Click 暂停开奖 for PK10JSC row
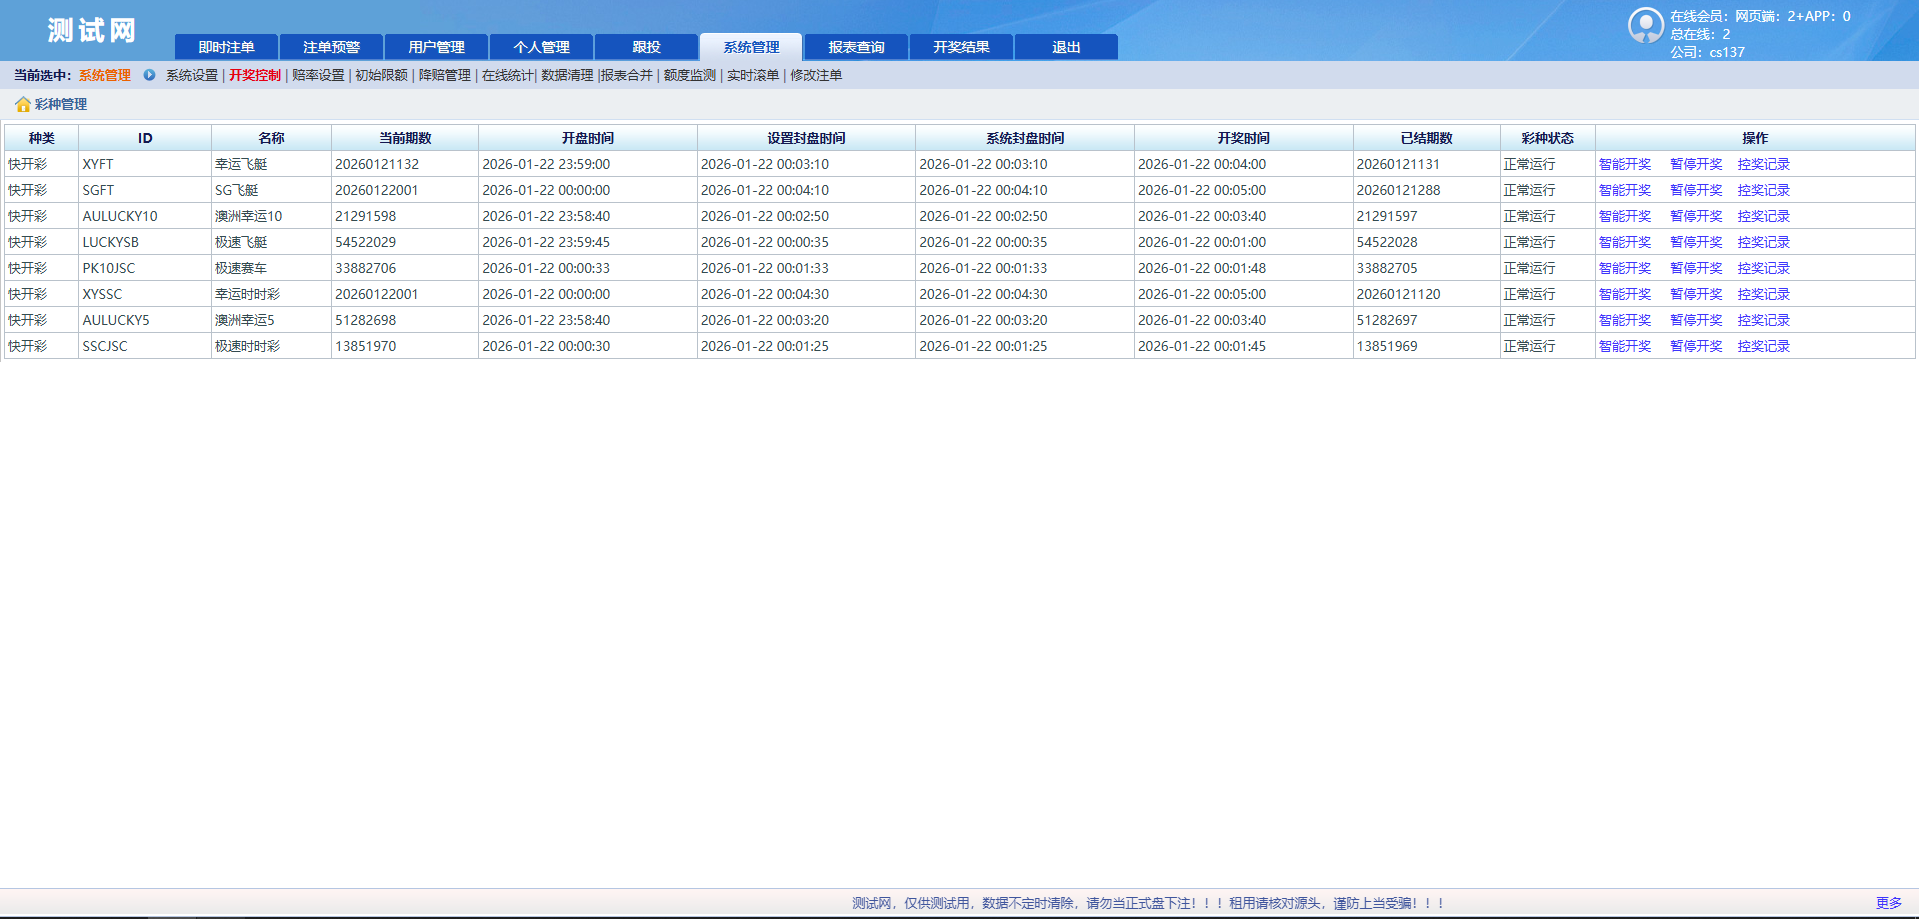The image size is (1919, 919). pos(1696,268)
